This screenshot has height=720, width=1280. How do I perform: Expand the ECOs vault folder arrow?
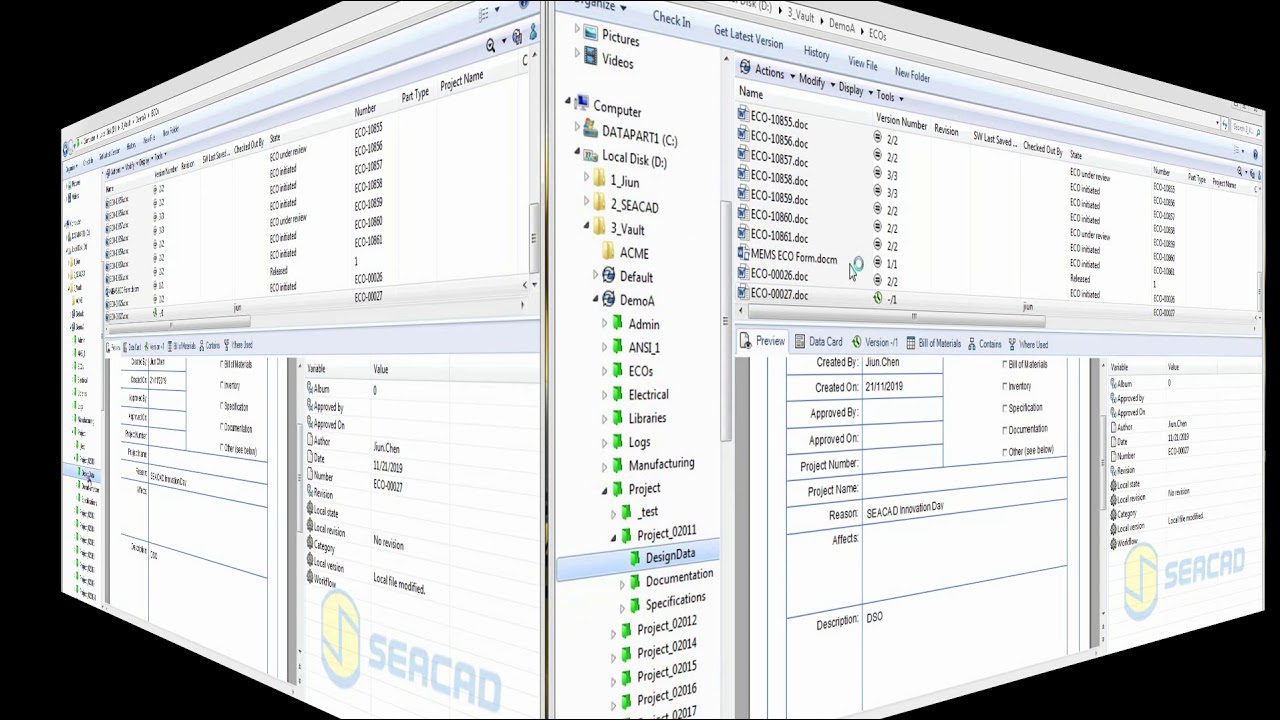click(x=605, y=371)
